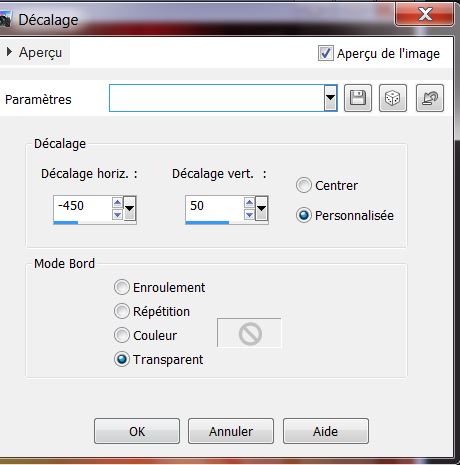Select the Enroulement edge mode
The height and width of the screenshot is (465, 460).
pos(122,287)
